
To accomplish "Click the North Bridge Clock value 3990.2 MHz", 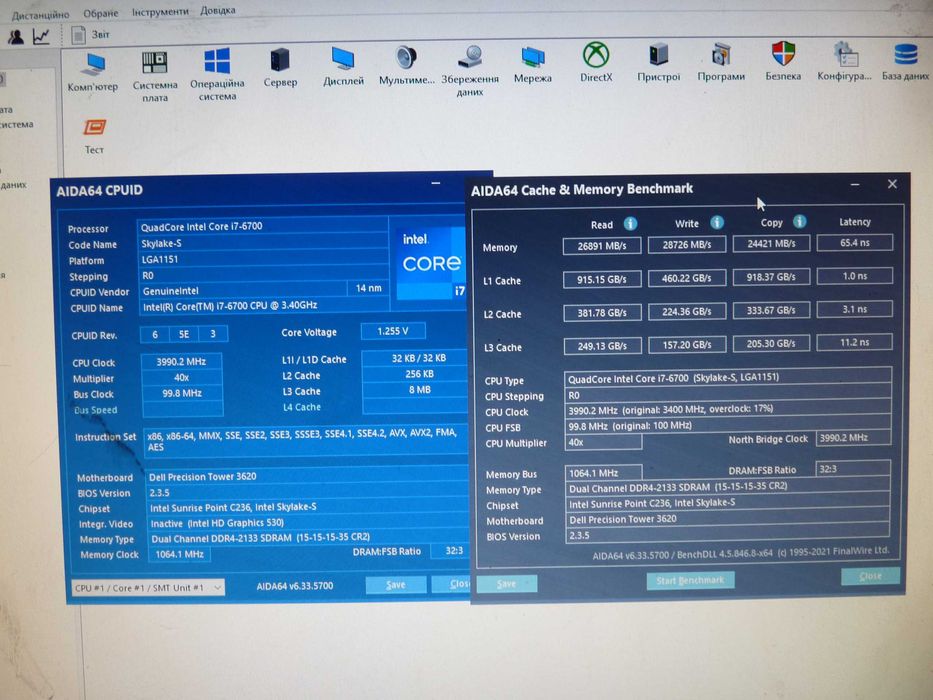I will pyautogui.click(x=853, y=438).
